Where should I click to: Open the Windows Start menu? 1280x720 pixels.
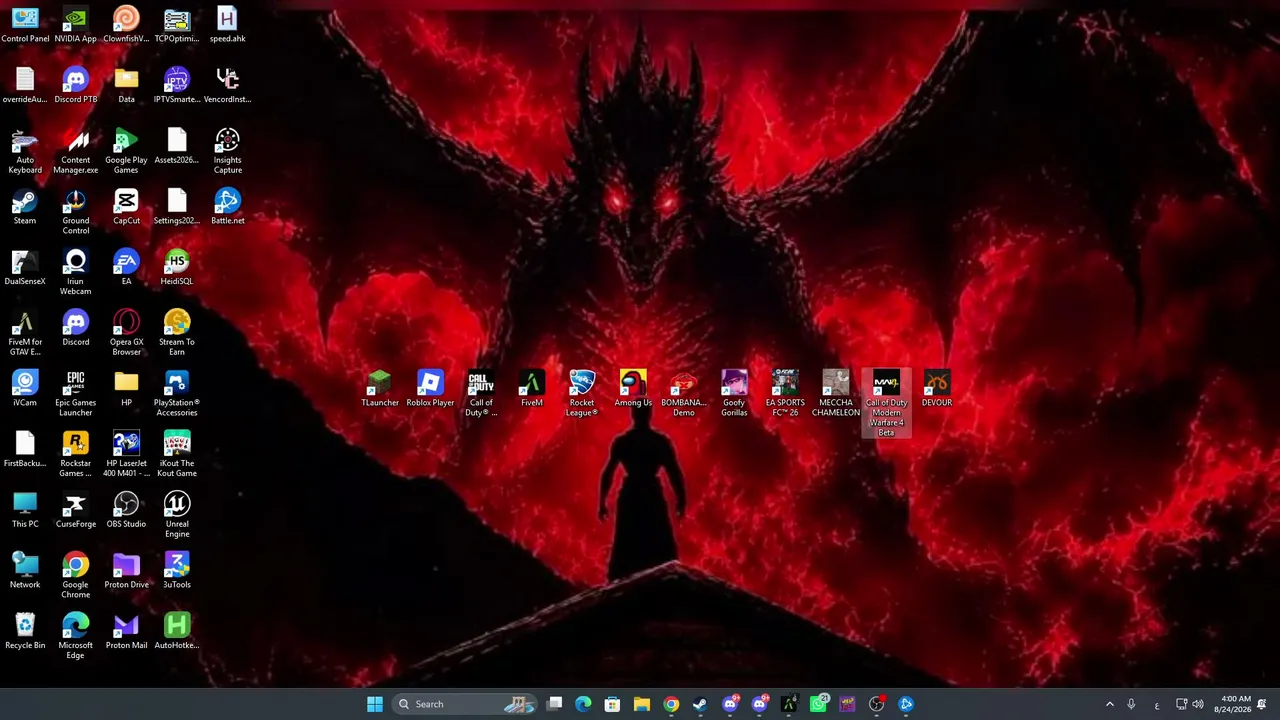click(375, 704)
